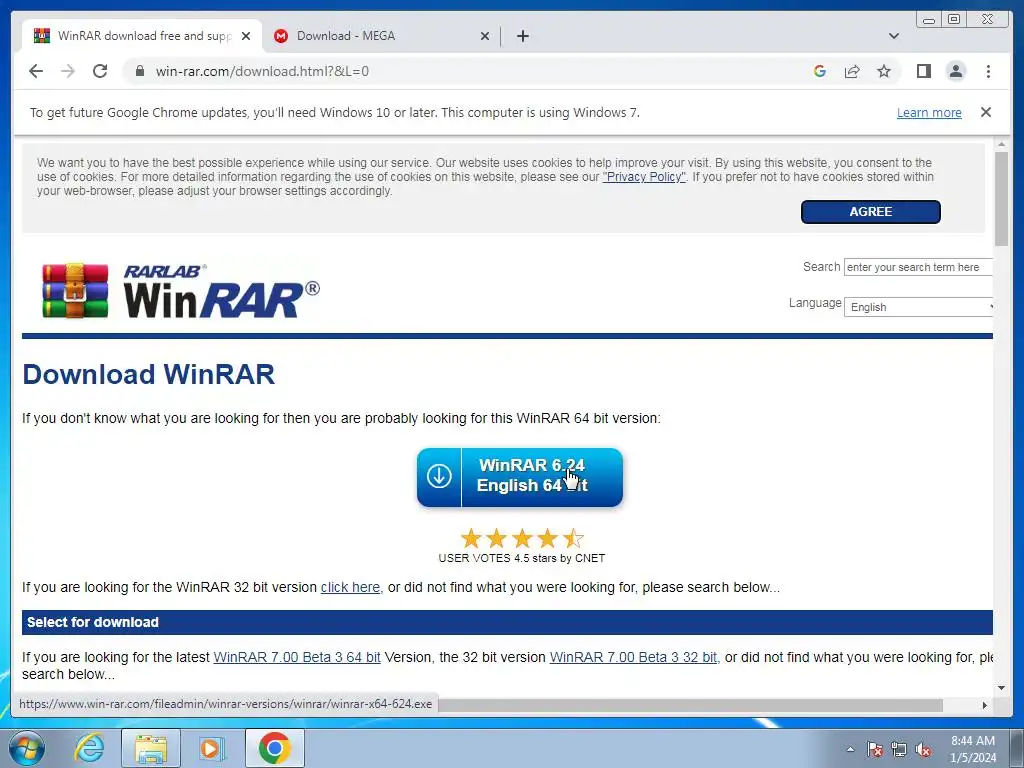Go back to the previous page
Viewport: 1024px width, 768px height.
36,71
